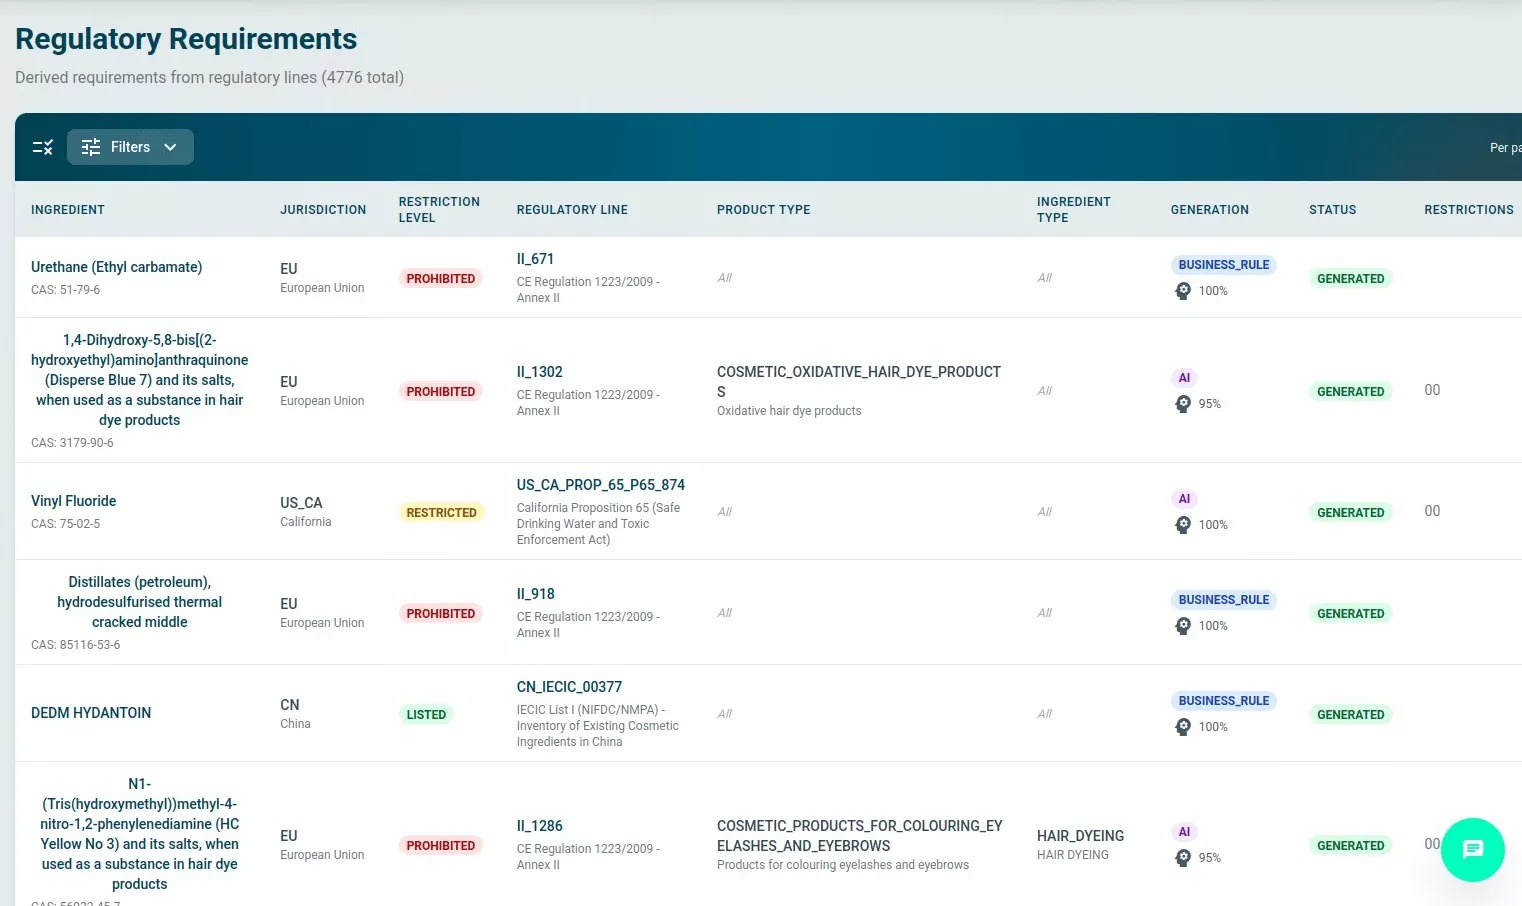Click GENERATED status in DEDM HYDANTOIN row

click(1351, 715)
